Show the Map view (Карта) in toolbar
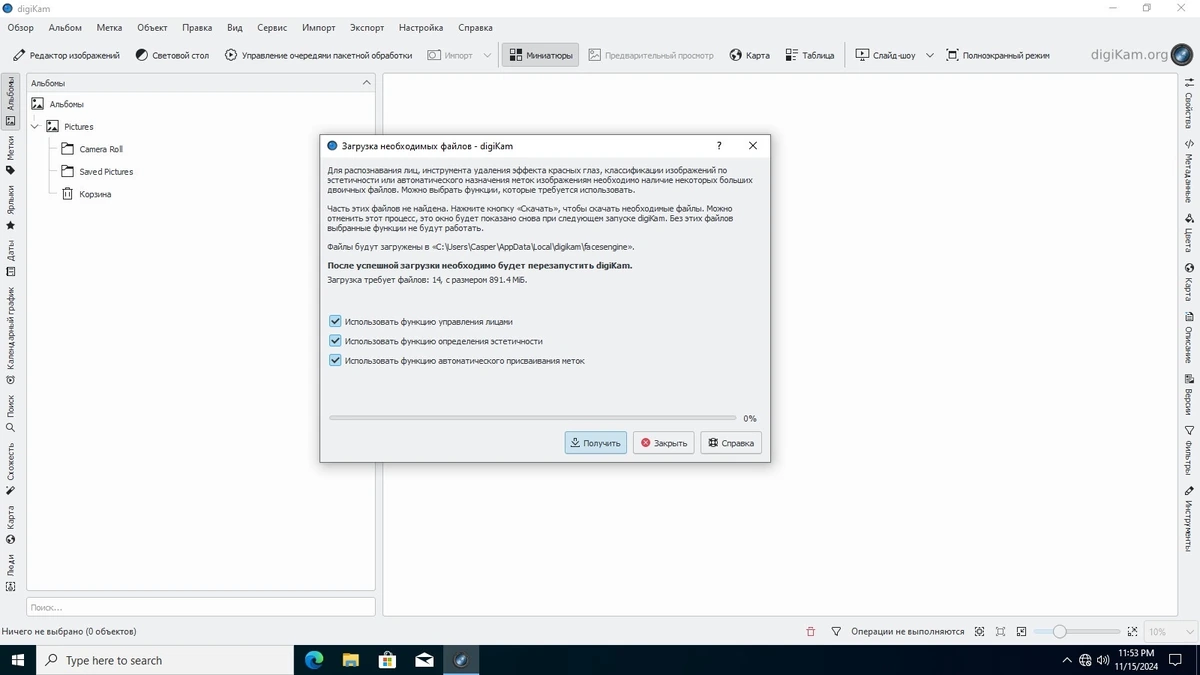Screen dimensions: 1200x675 [x=750, y=55]
